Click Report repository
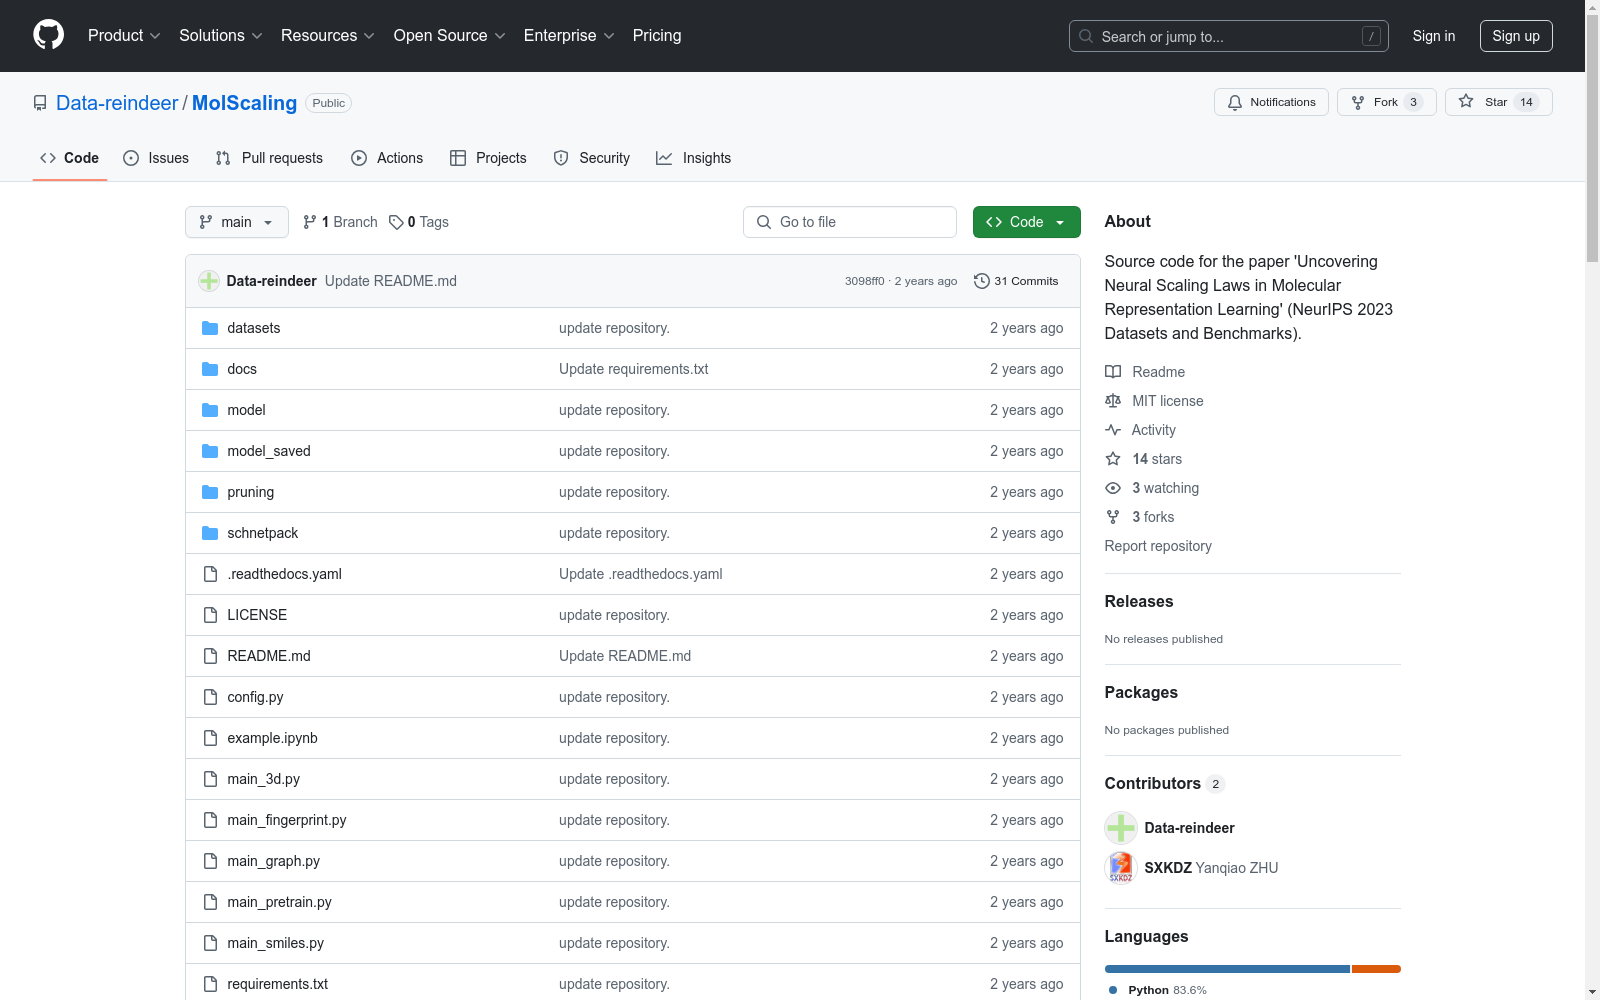Screen dimensions: 1600x1000 coord(1158,546)
